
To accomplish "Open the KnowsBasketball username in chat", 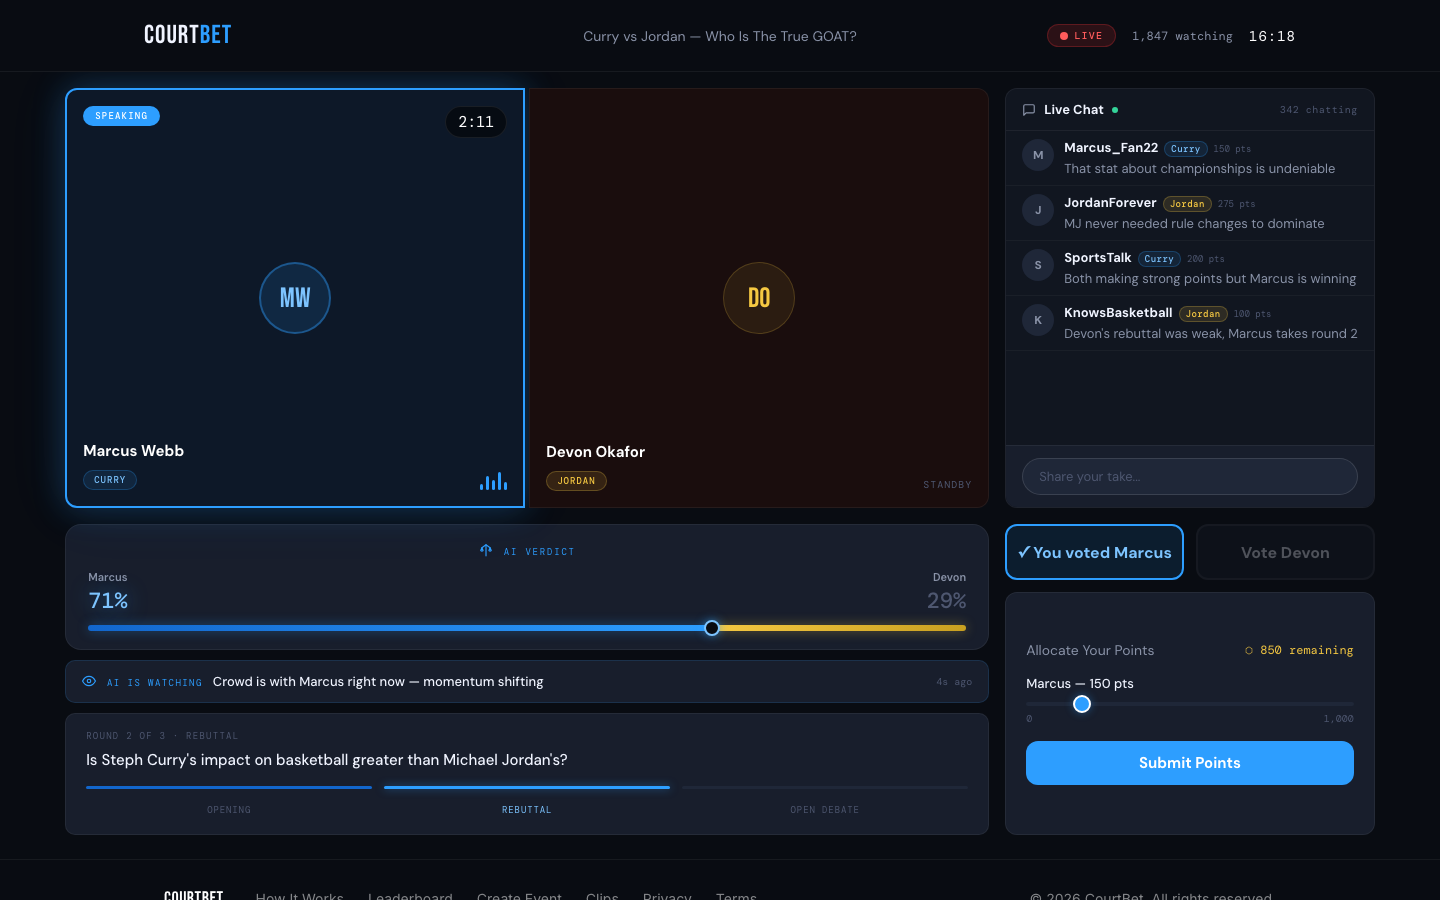I will point(1118,313).
